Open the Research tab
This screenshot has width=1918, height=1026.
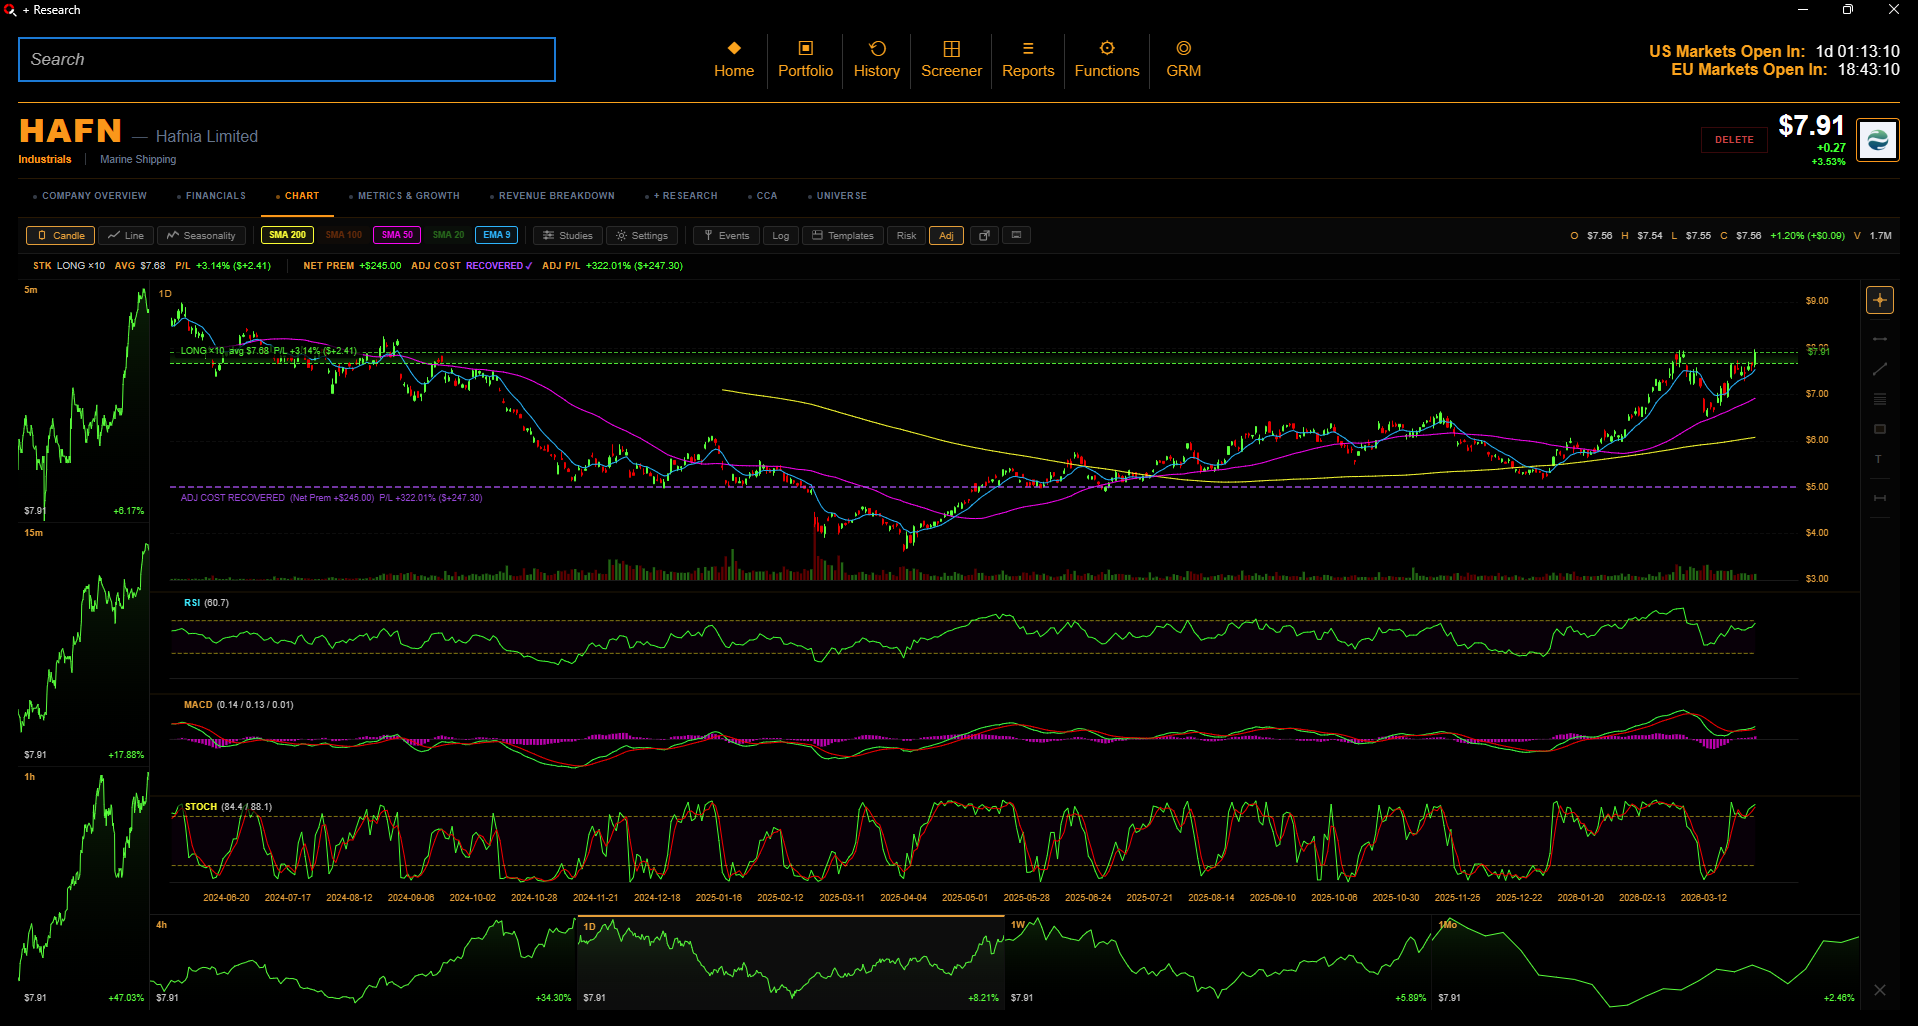[x=682, y=196]
